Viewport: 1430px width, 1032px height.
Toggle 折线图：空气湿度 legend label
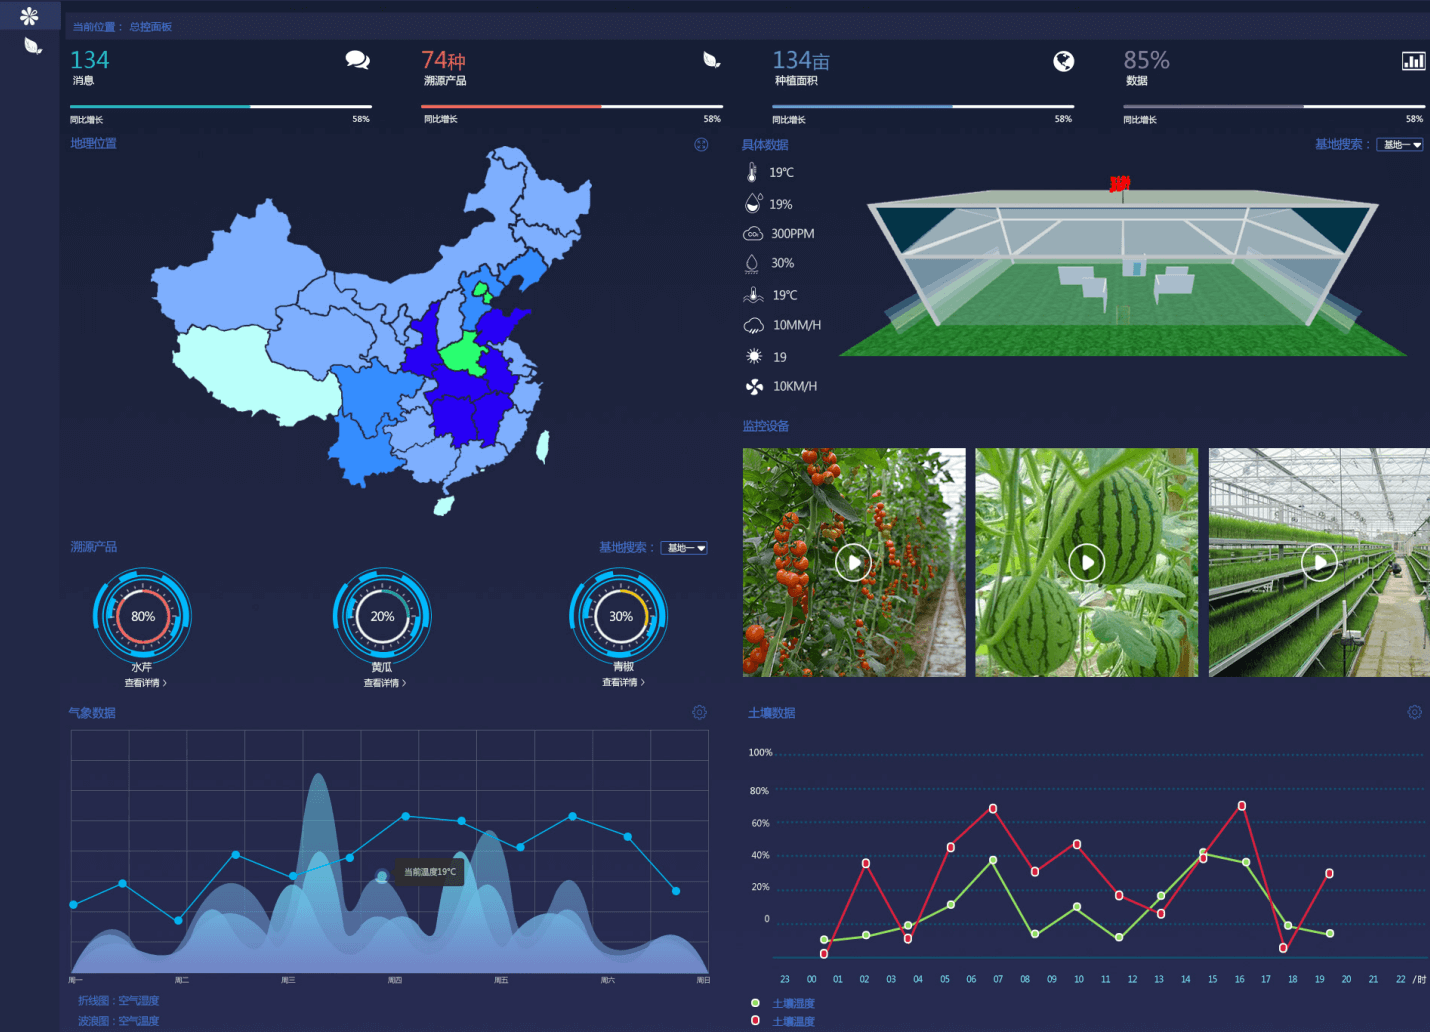click(119, 1001)
